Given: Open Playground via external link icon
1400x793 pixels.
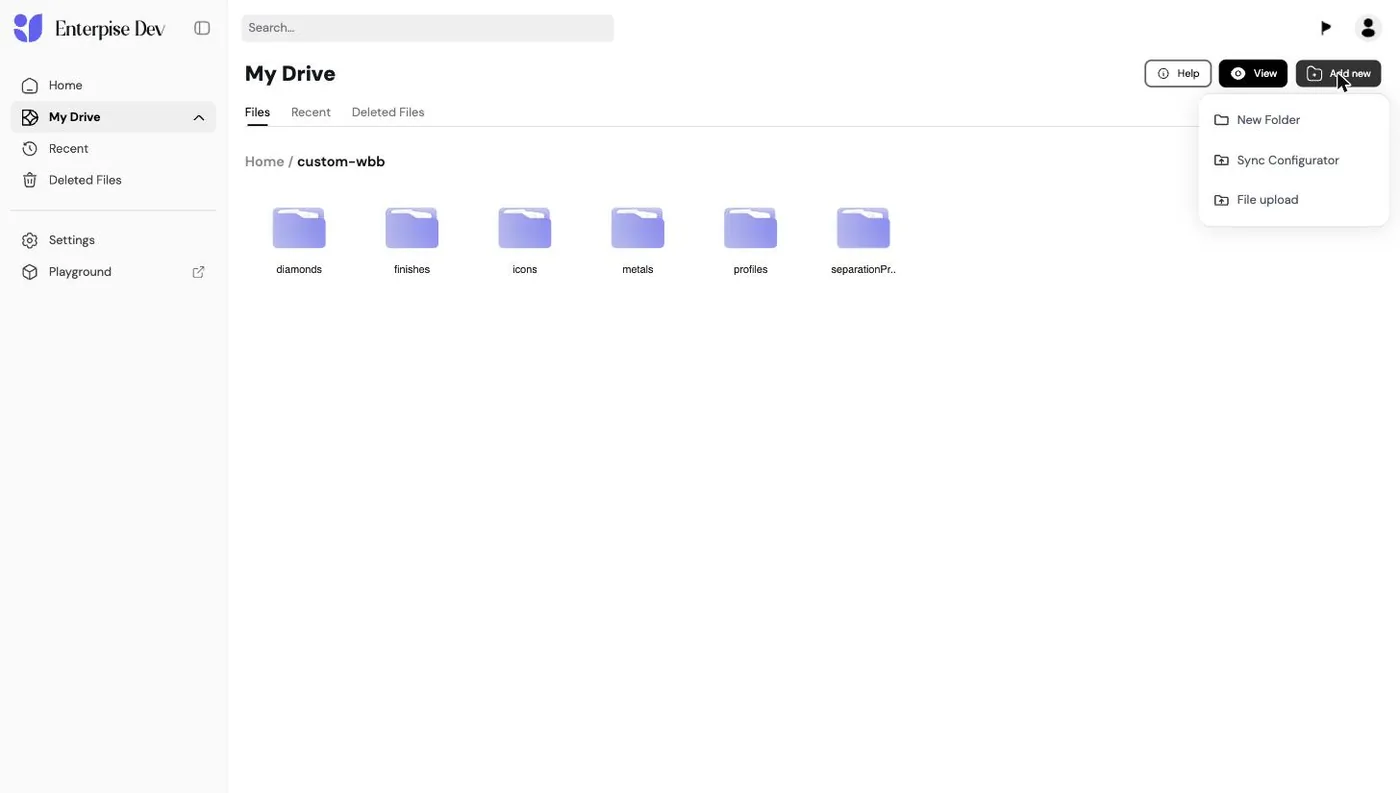Looking at the screenshot, I should pos(198,272).
